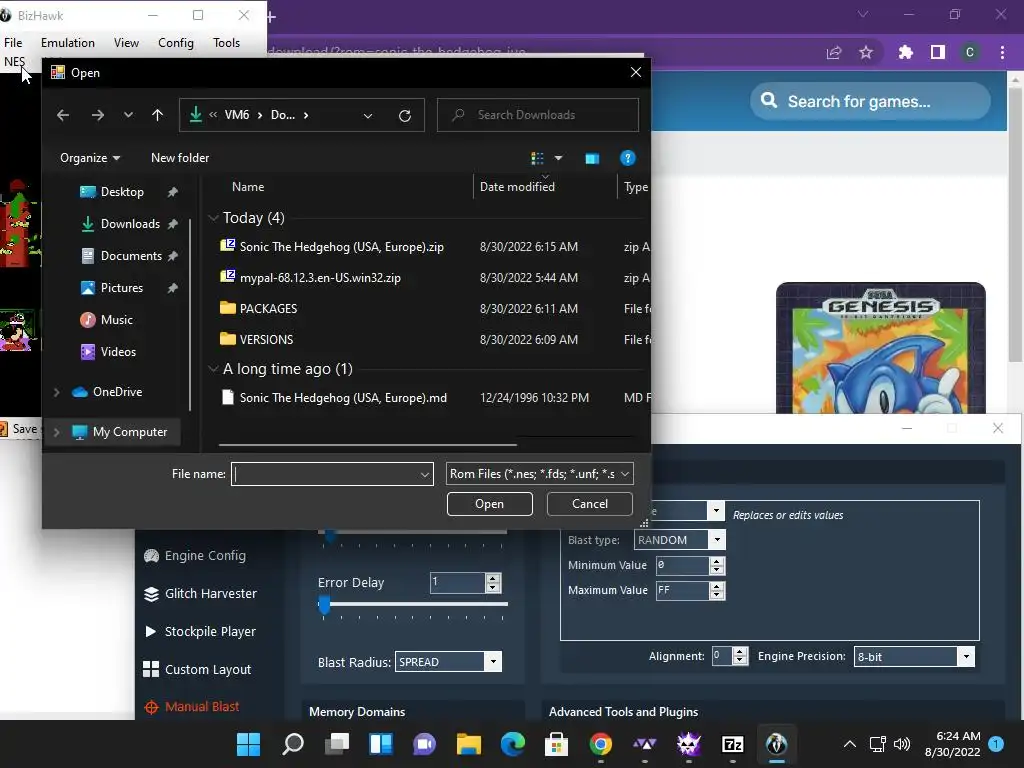Open BizHawk Tools menu
Screen dimensions: 1024x768
(x=227, y=43)
